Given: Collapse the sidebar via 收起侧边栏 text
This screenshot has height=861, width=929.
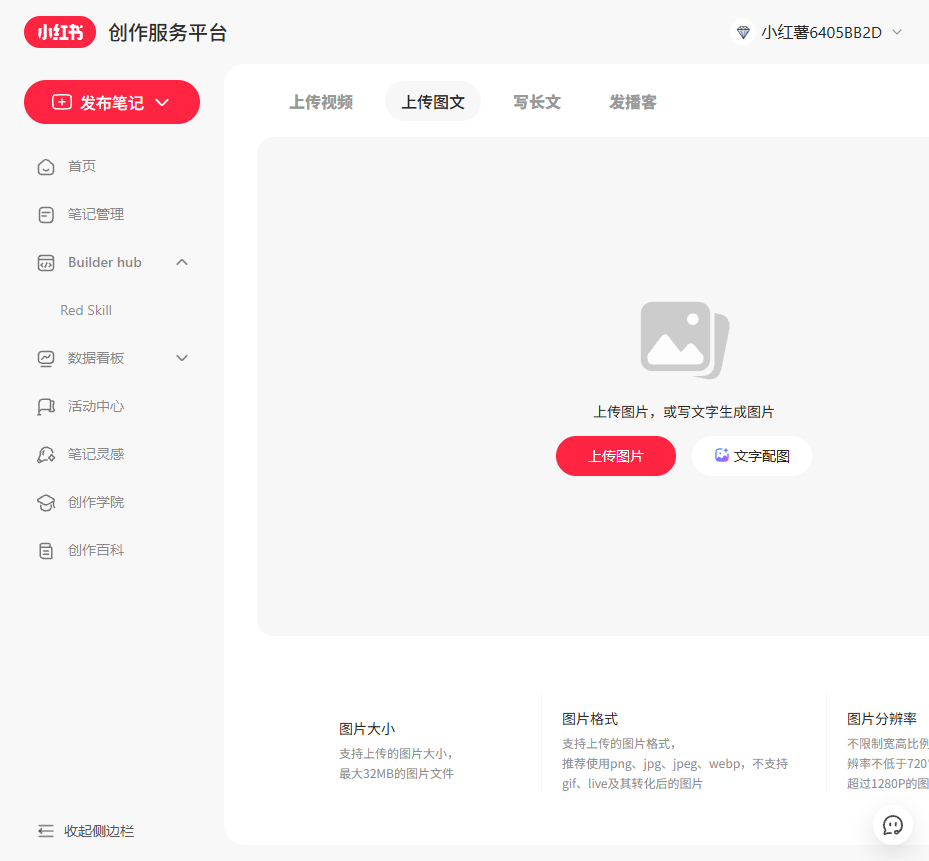Looking at the screenshot, I should point(99,831).
